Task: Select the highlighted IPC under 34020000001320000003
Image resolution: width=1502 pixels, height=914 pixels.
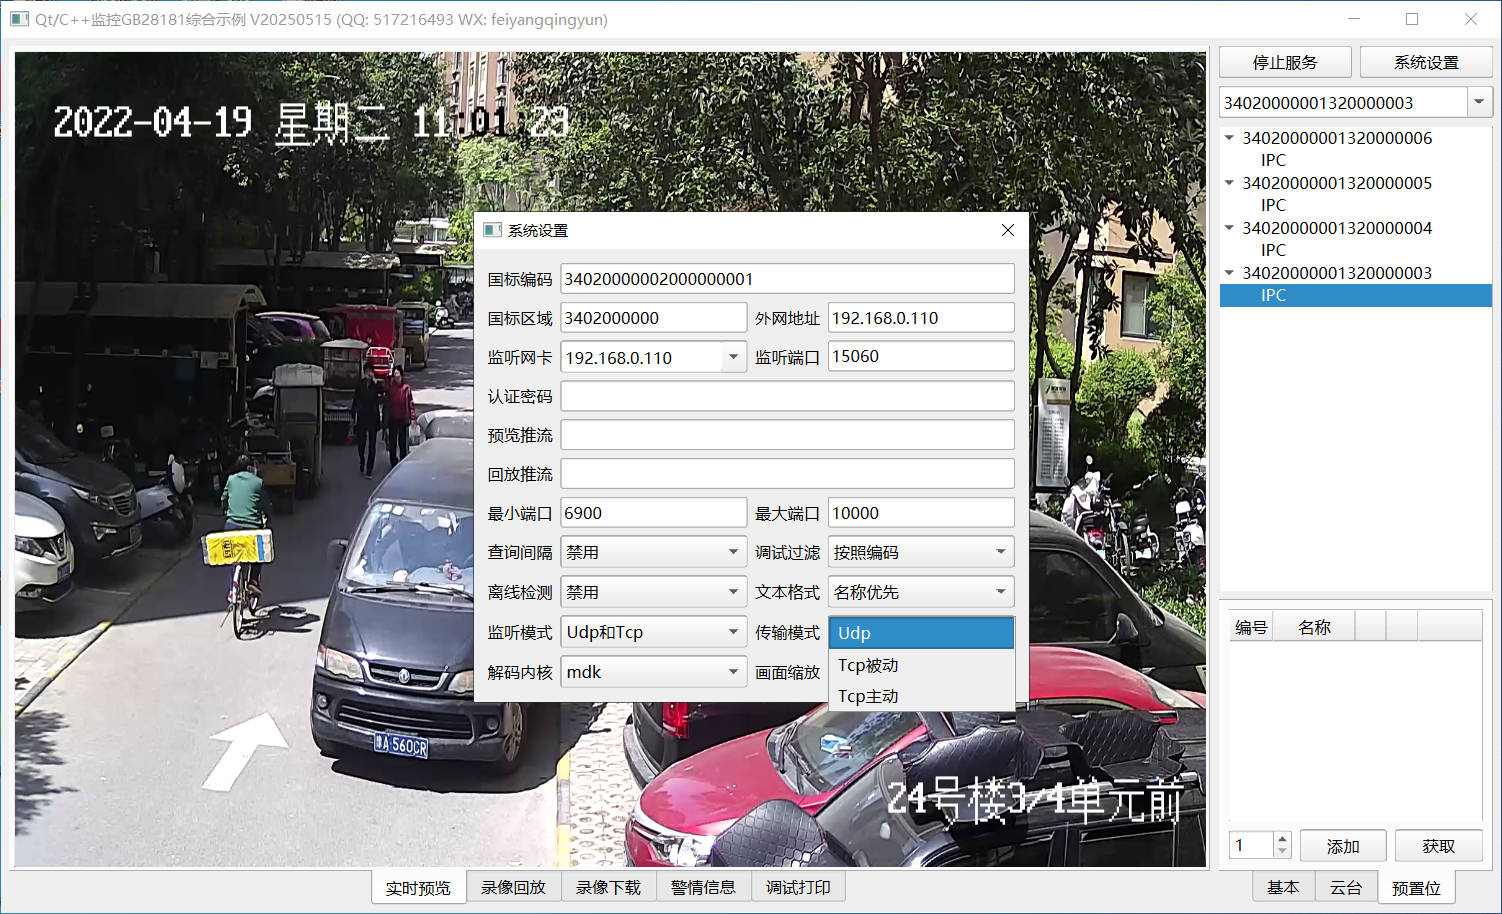Action: pos(1356,295)
